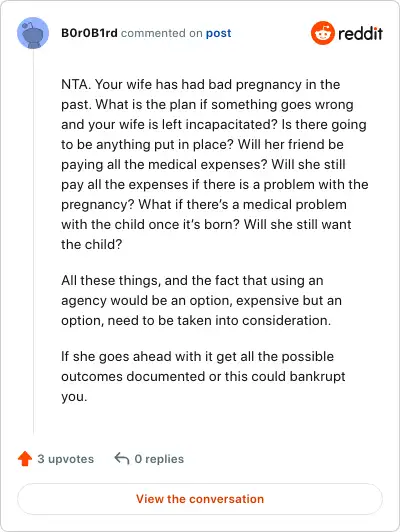Click the vertical comment thread line
Viewport: 400px width, 532px height.
pyautogui.click(x=33, y=241)
